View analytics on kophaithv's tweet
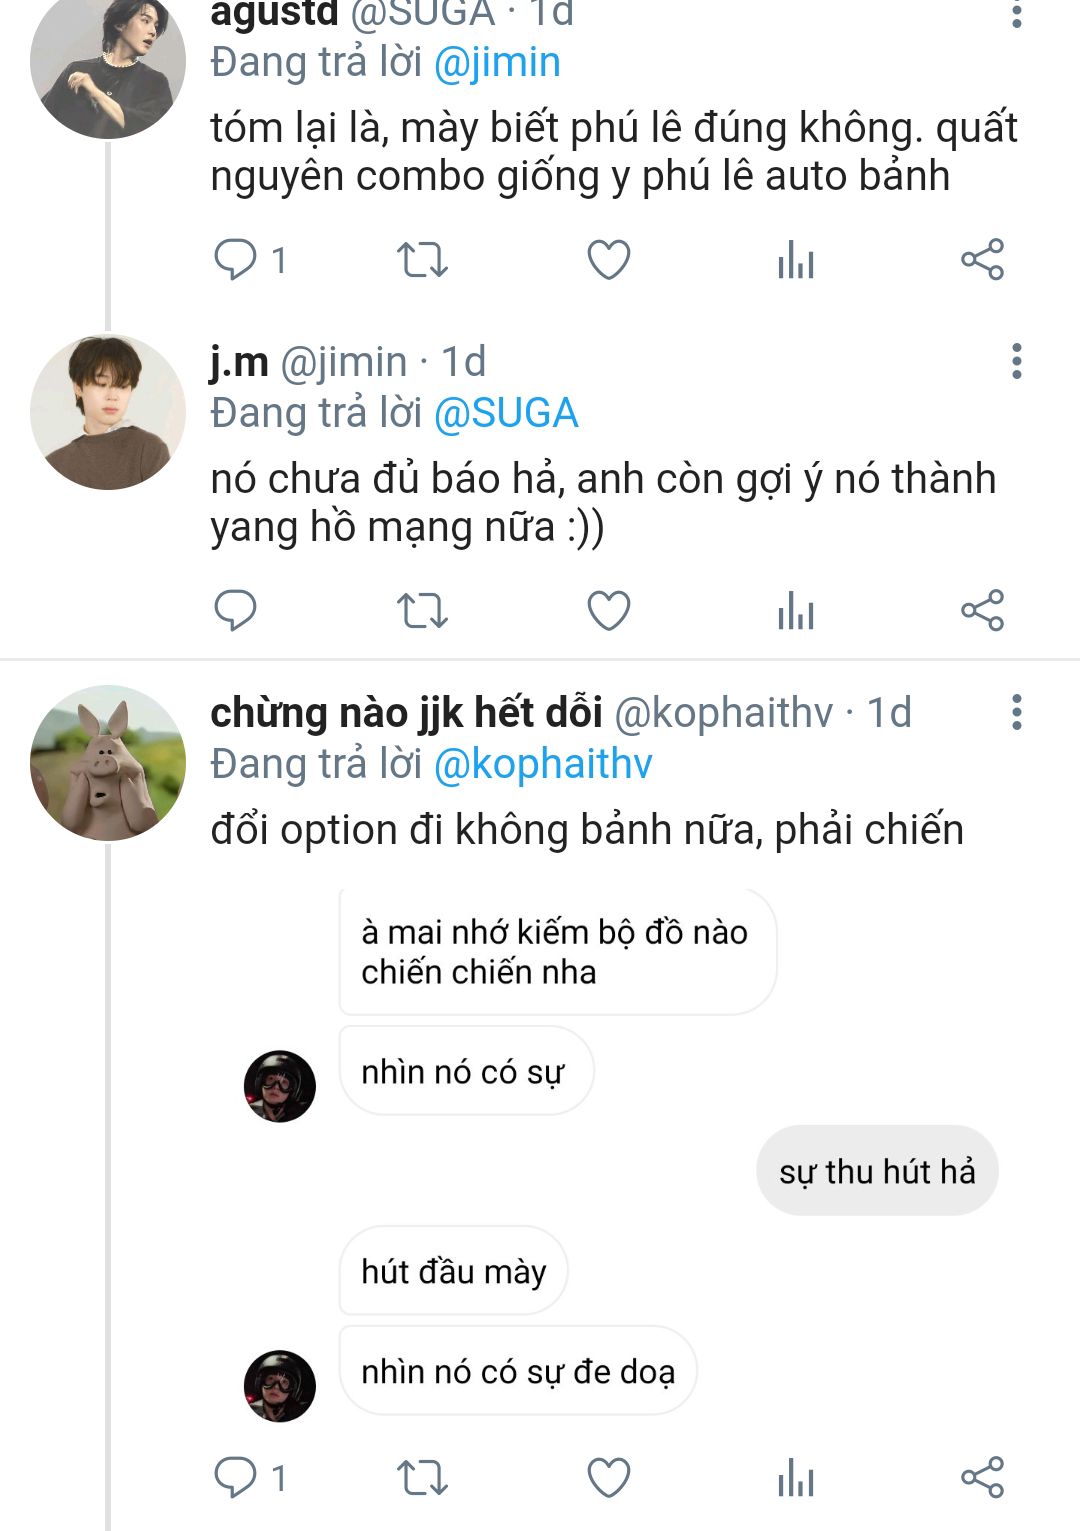This screenshot has height=1531, width=1080. click(x=796, y=1477)
